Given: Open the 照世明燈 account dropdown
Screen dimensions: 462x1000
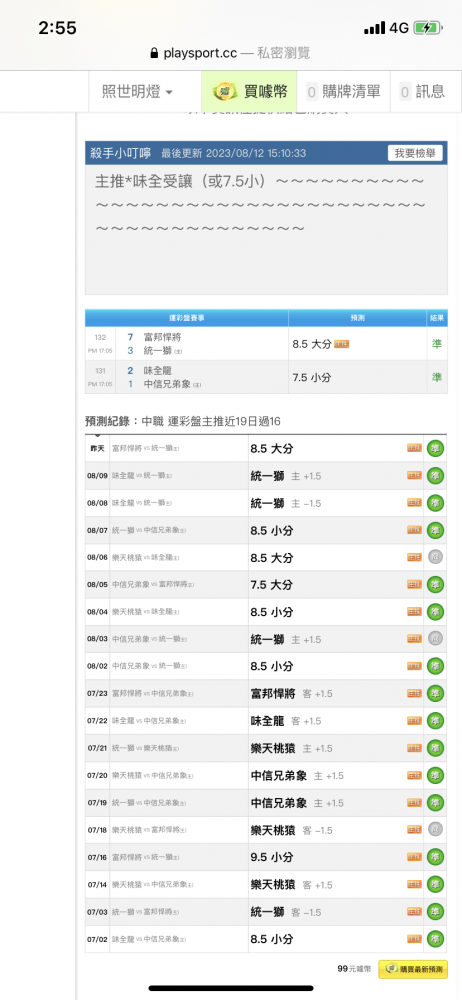Looking at the screenshot, I should coord(138,92).
